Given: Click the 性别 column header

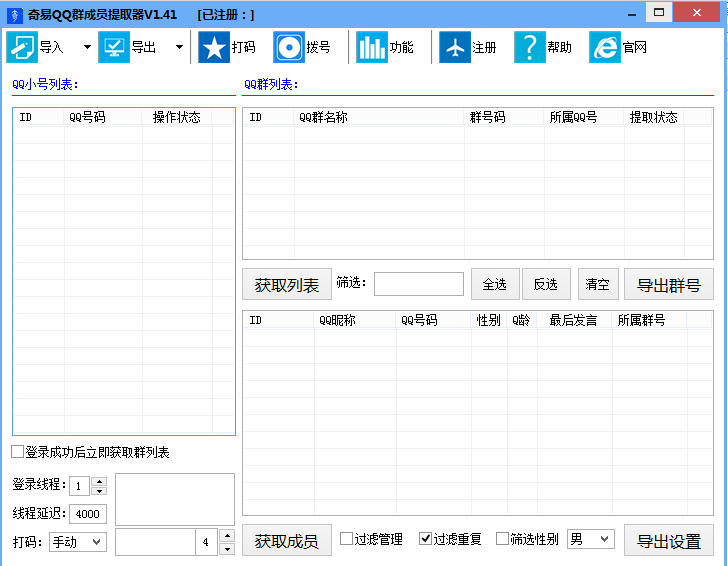Looking at the screenshot, I should pyautogui.click(x=489, y=320).
